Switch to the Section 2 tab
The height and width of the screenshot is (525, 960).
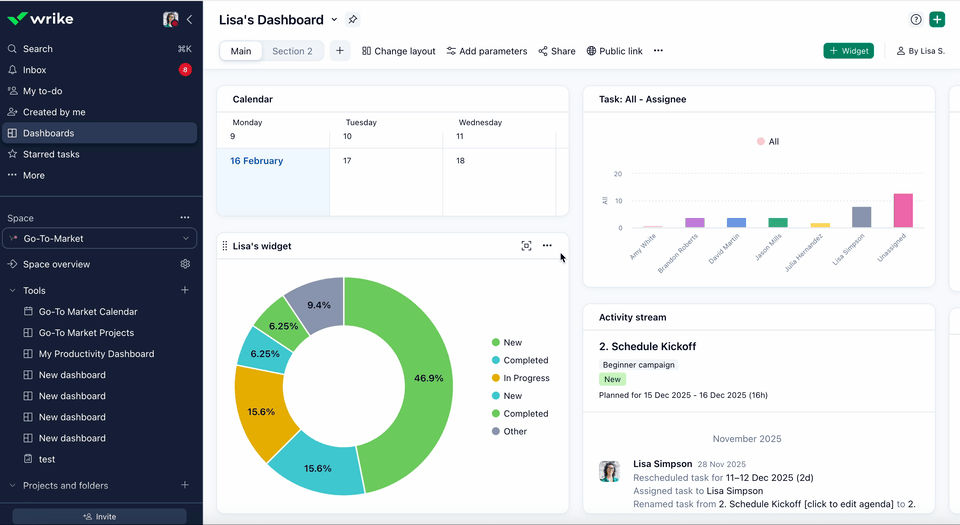[292, 51]
